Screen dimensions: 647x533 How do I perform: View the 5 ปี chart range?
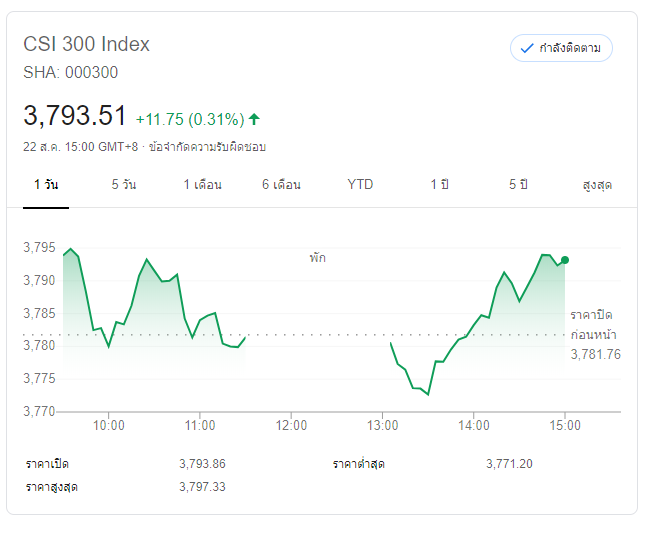pyautogui.click(x=517, y=185)
